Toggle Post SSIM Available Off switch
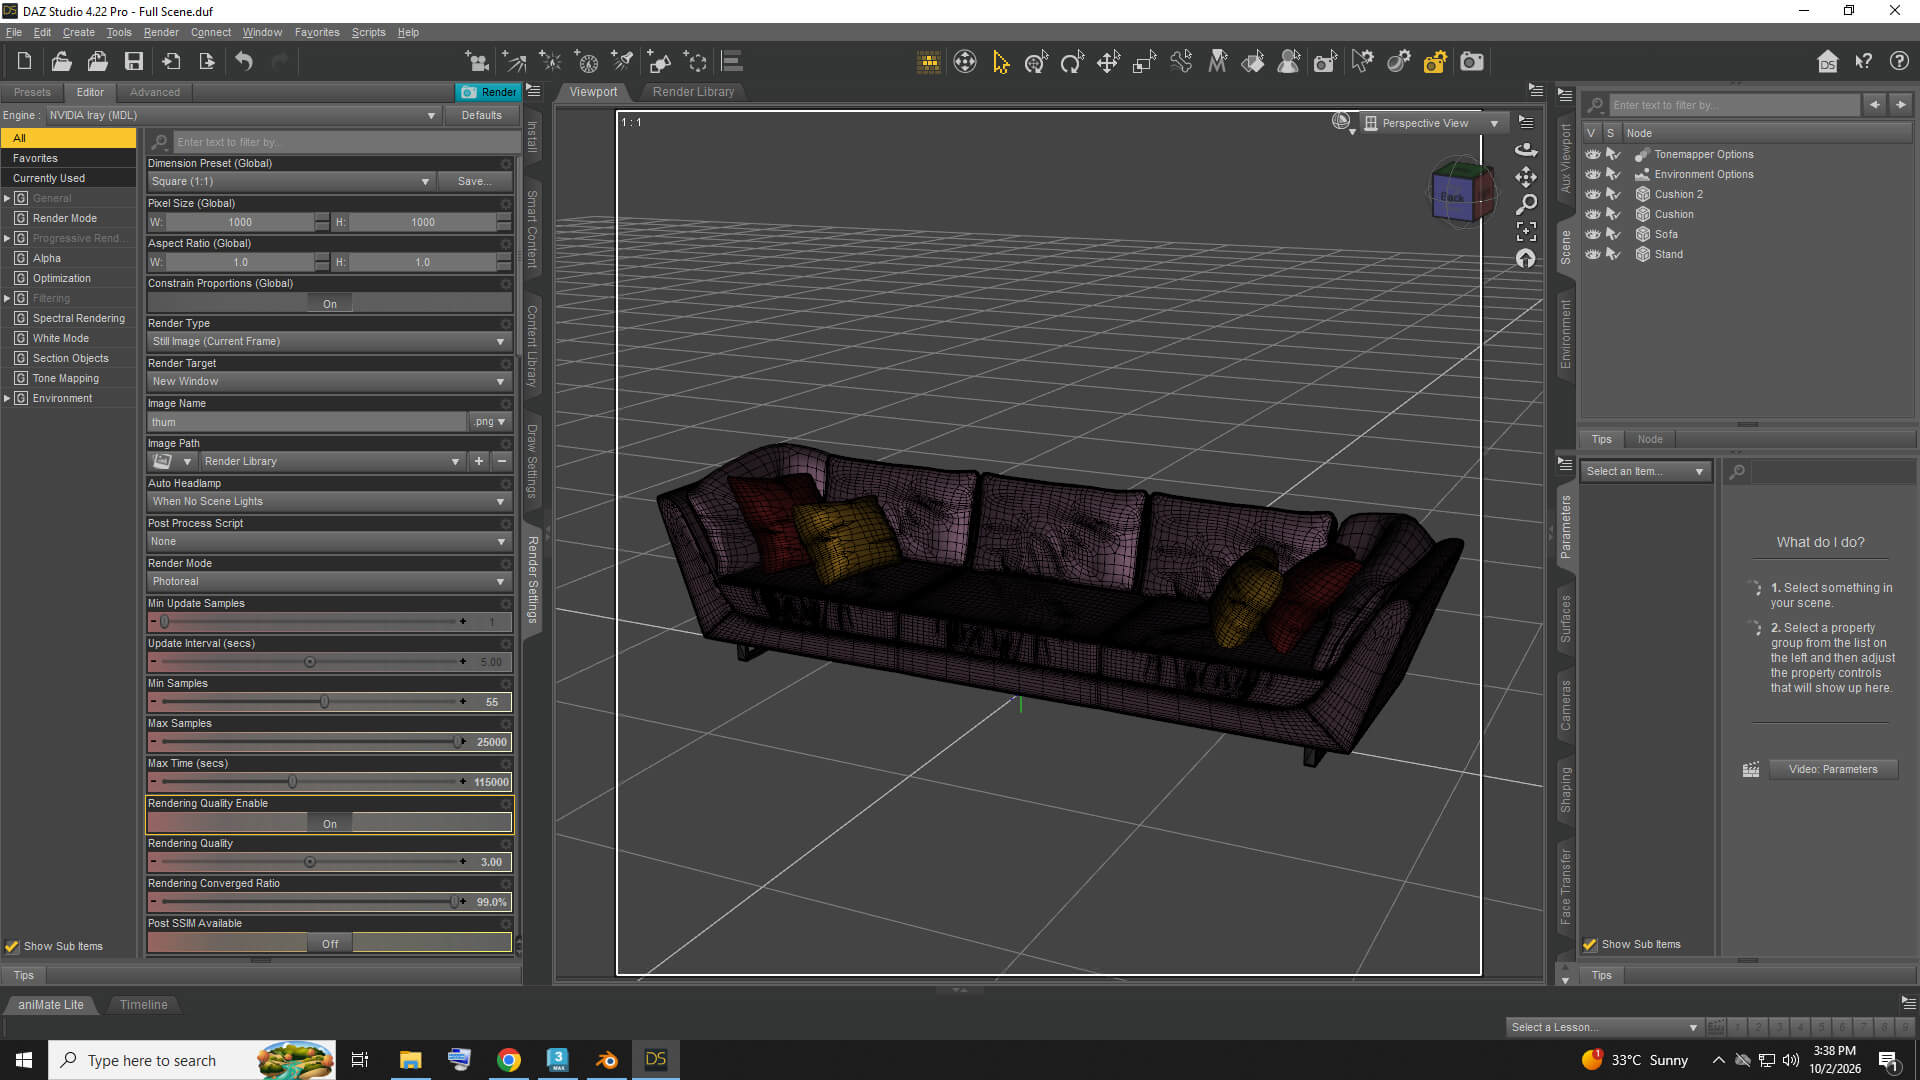The image size is (1920, 1080). click(330, 943)
